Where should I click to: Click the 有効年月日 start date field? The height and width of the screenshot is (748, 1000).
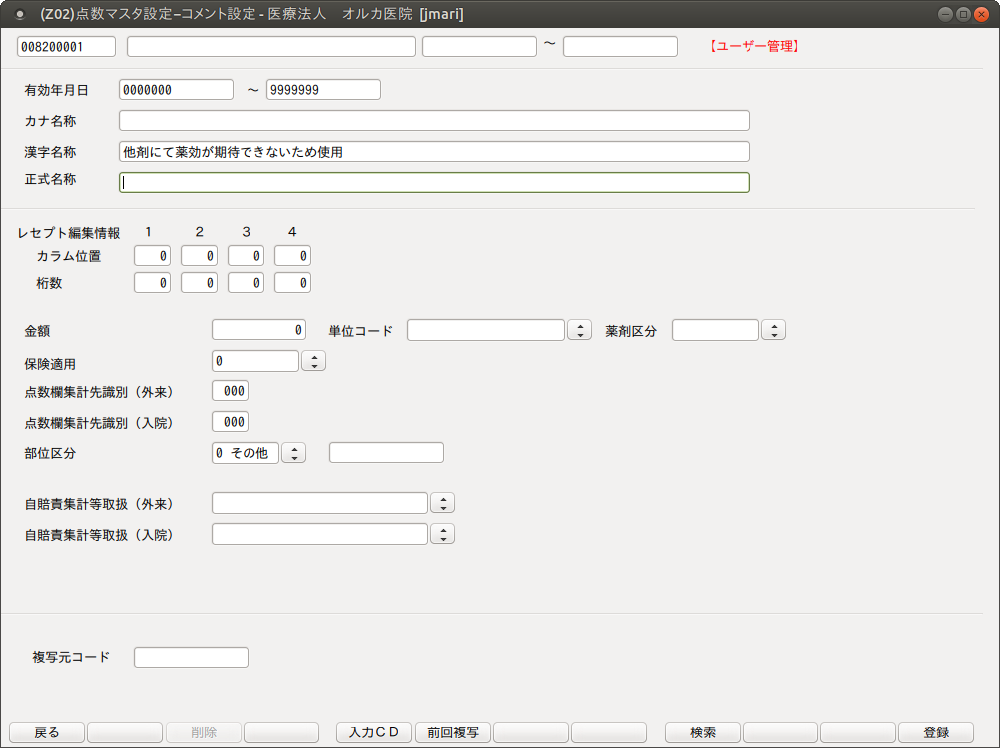tap(176, 90)
